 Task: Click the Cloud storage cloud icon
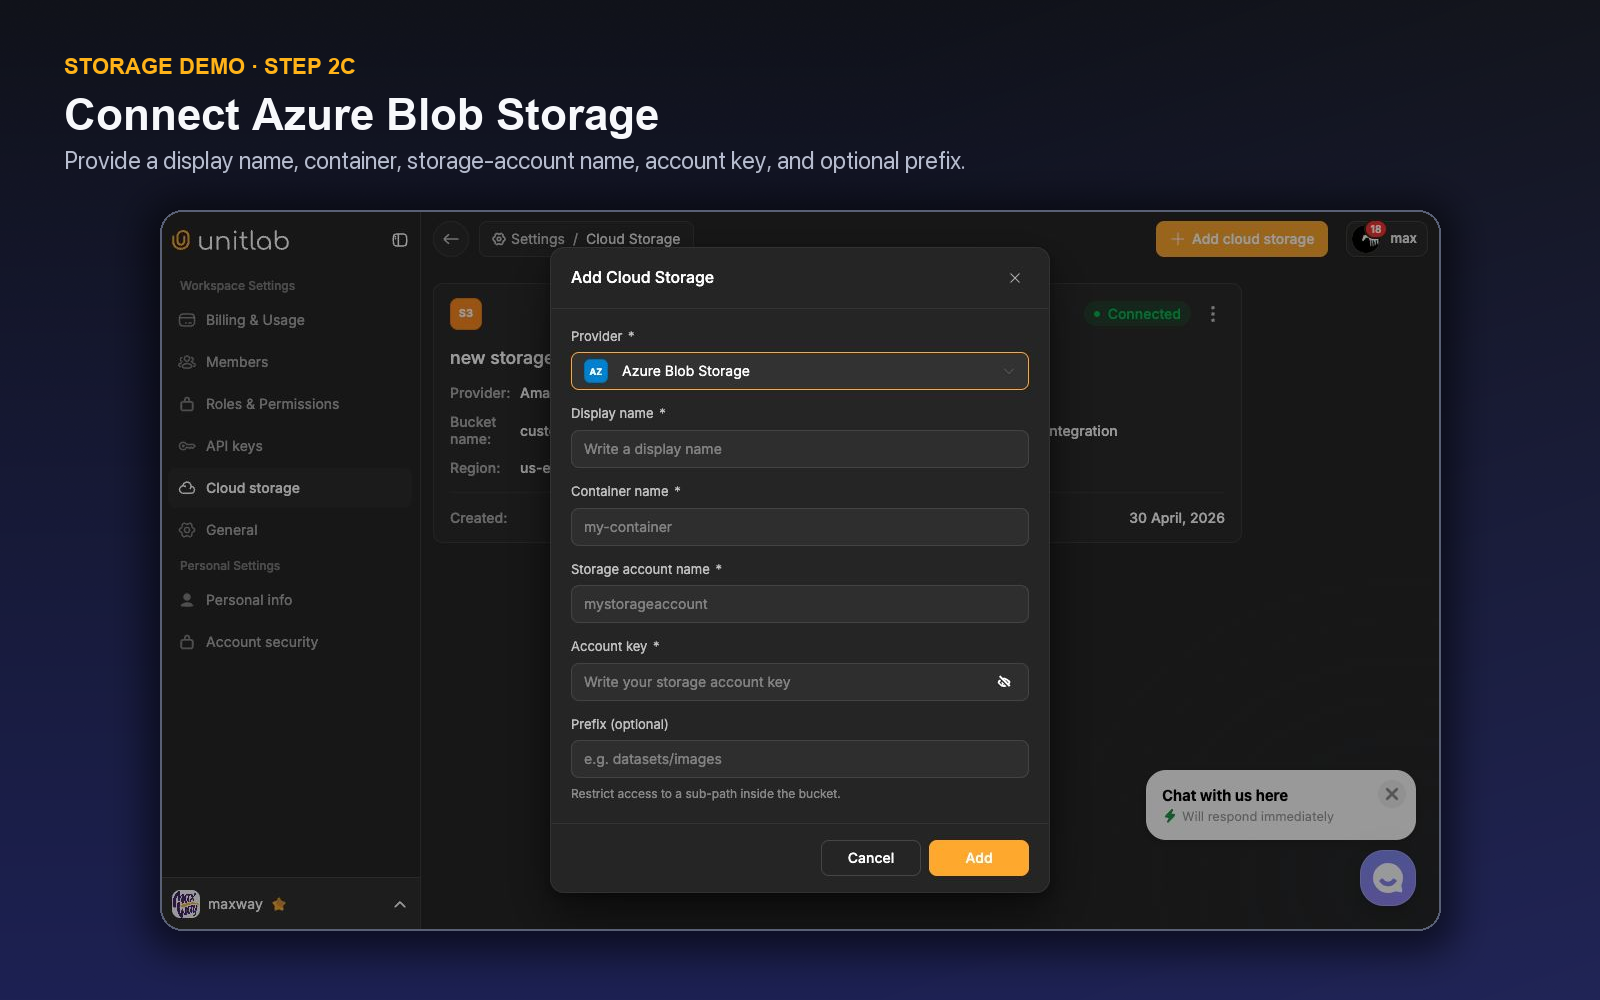pos(187,488)
